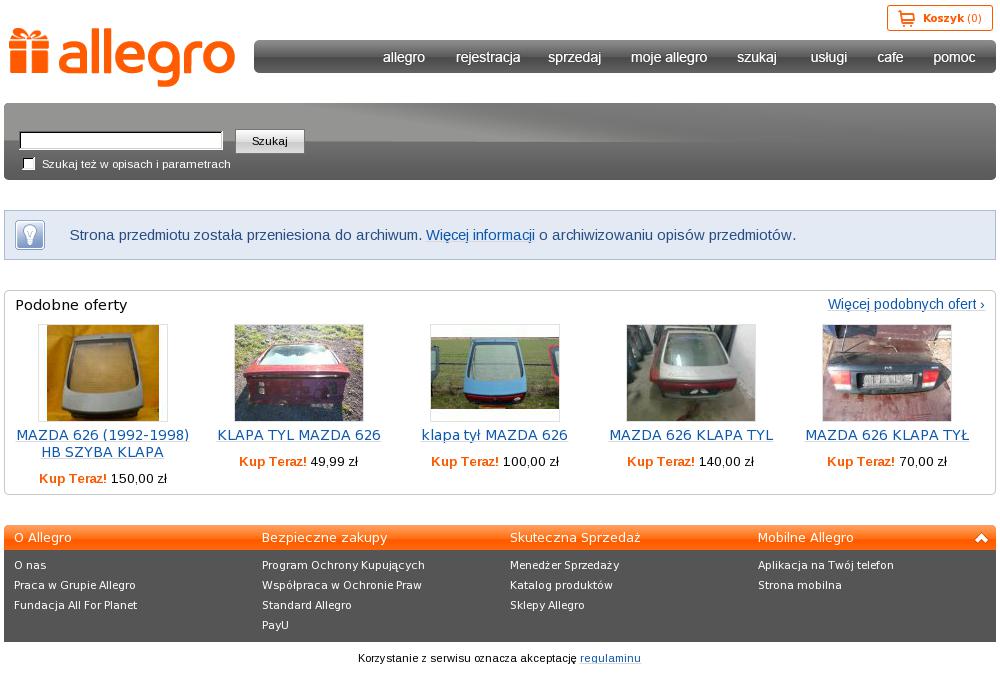Open MAZDA 626 KLAPA TYŁ title link
This screenshot has height=678, width=1000.
[886, 435]
